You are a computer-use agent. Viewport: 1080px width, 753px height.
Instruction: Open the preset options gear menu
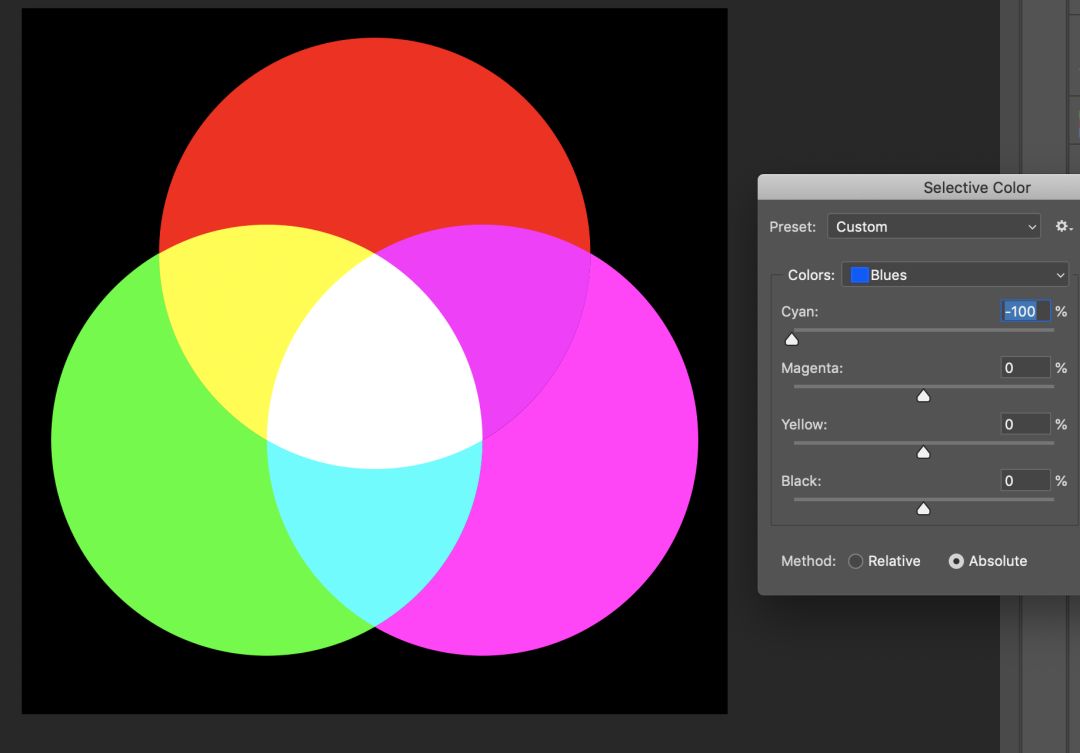[1063, 227]
